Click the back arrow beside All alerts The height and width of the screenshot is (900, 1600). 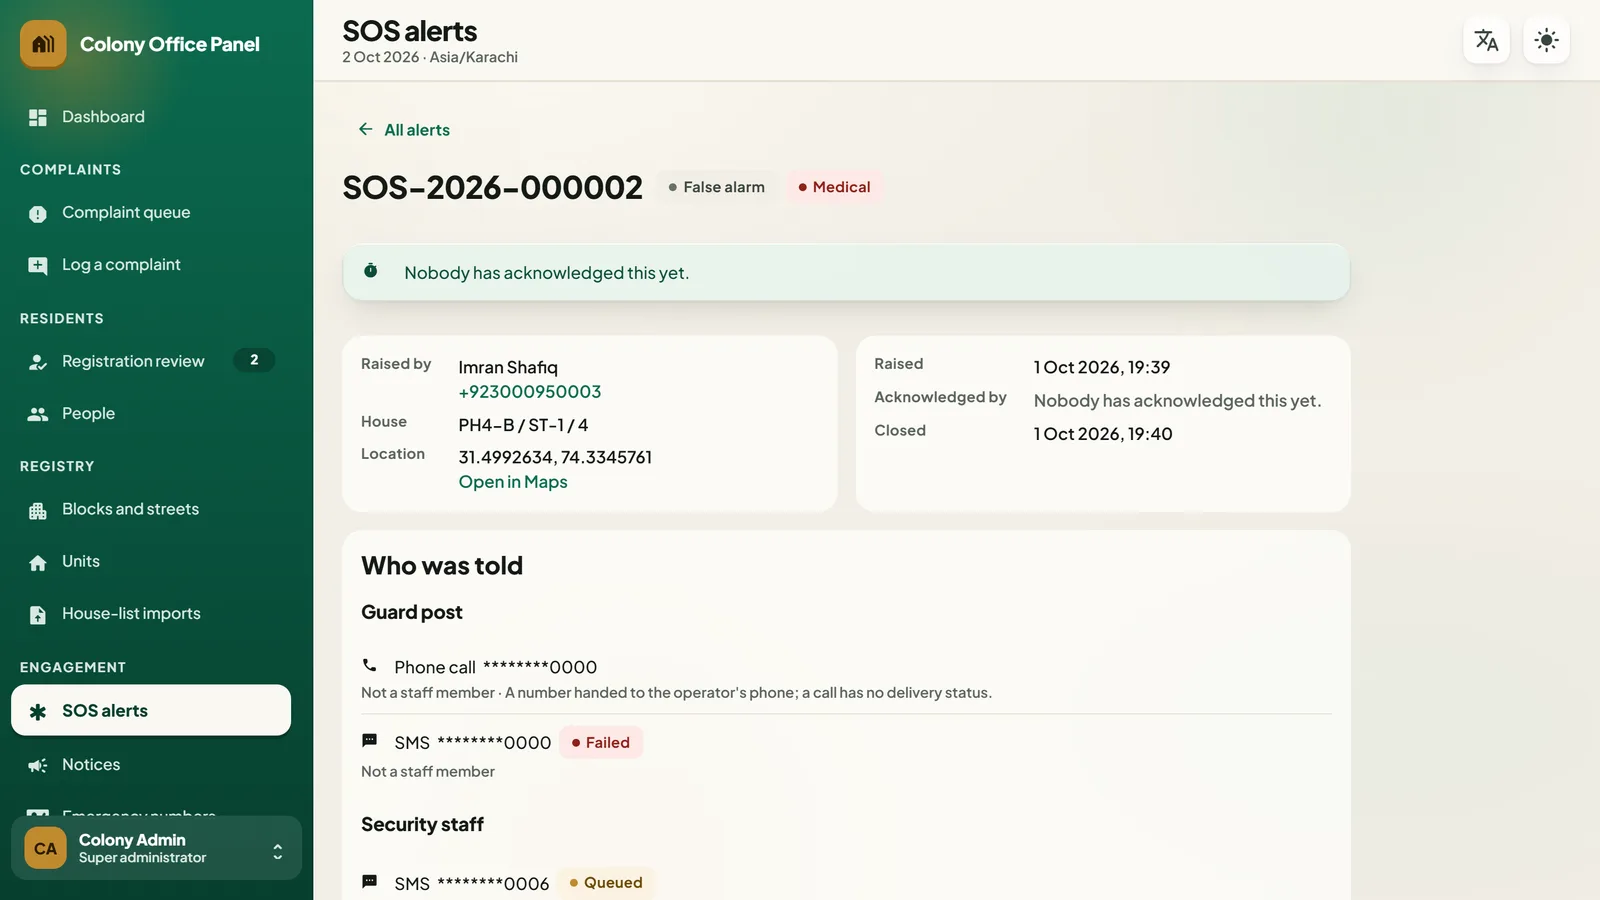[366, 129]
